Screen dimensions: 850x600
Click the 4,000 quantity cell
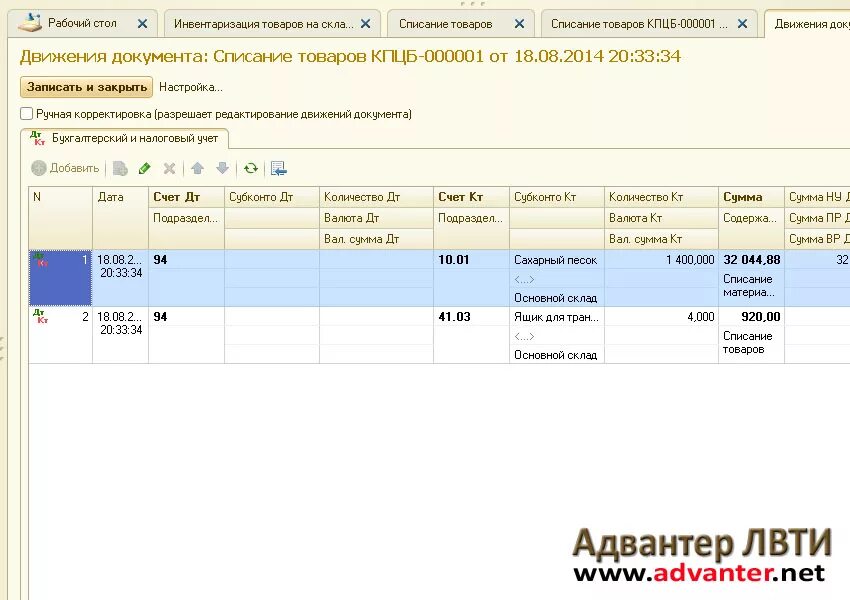(x=661, y=317)
